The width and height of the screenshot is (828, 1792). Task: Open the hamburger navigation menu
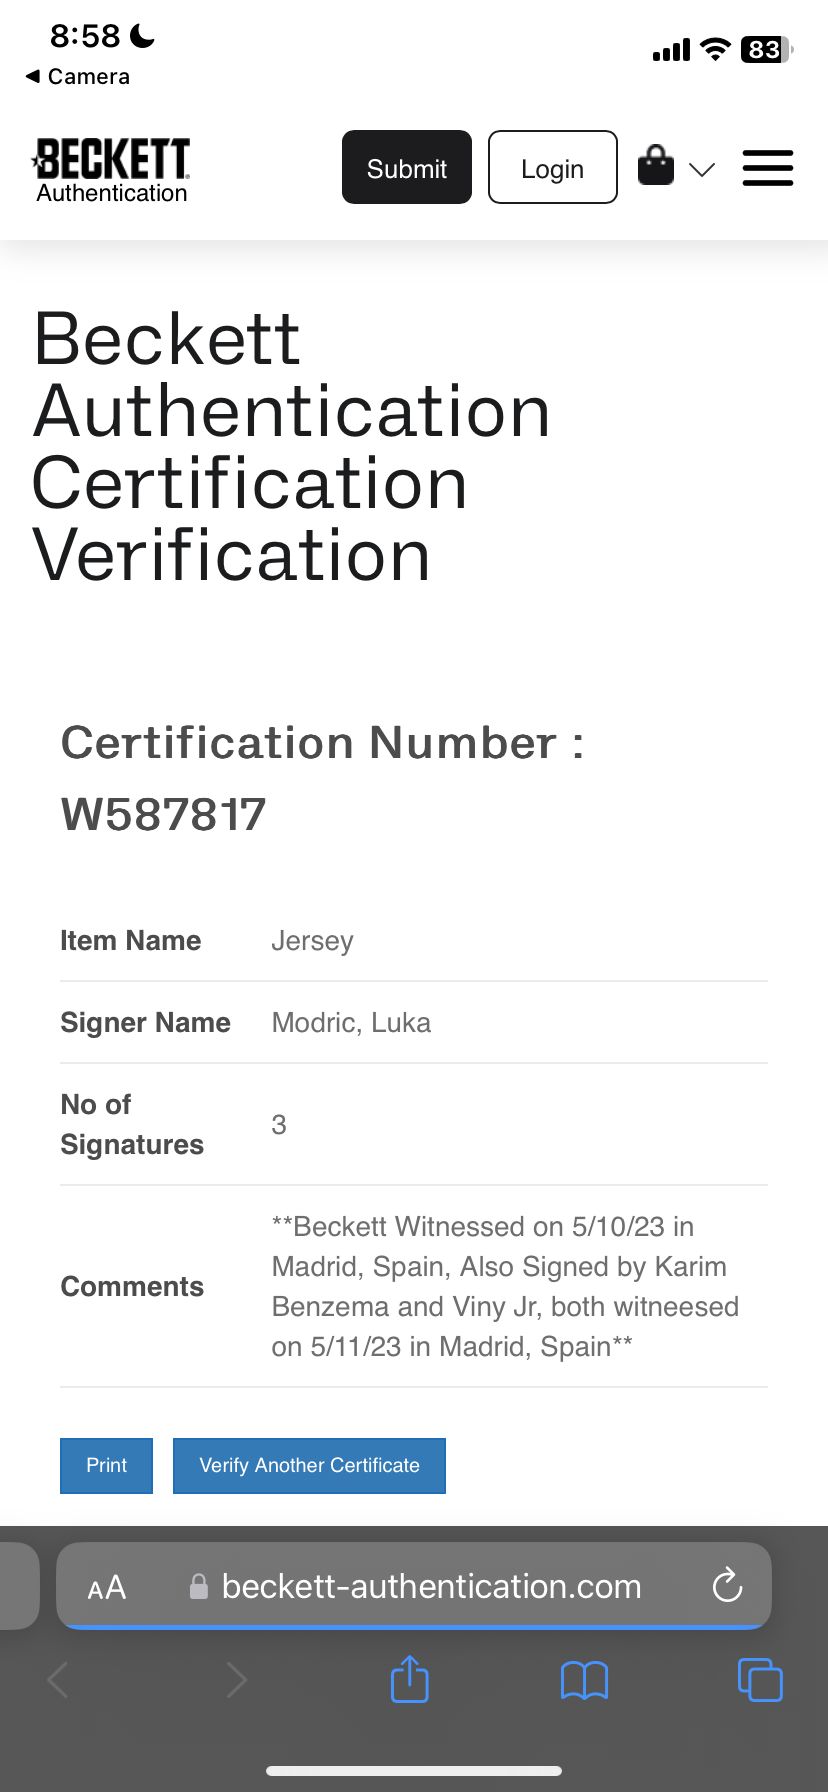[x=768, y=168]
